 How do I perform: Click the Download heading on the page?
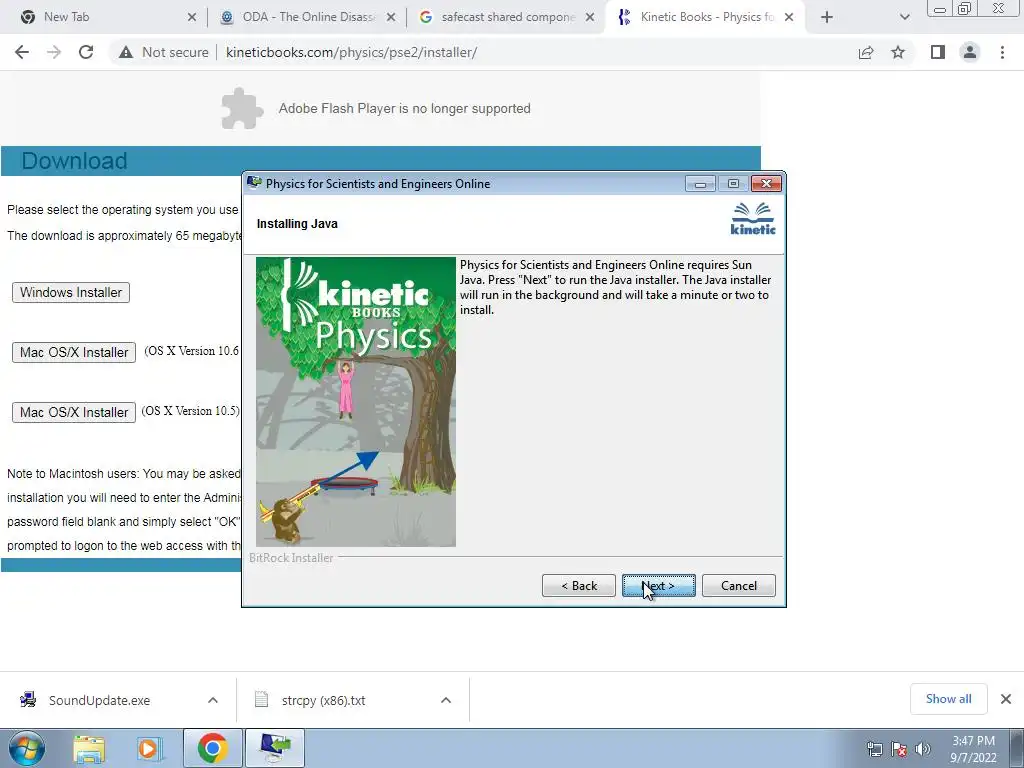[74, 161]
